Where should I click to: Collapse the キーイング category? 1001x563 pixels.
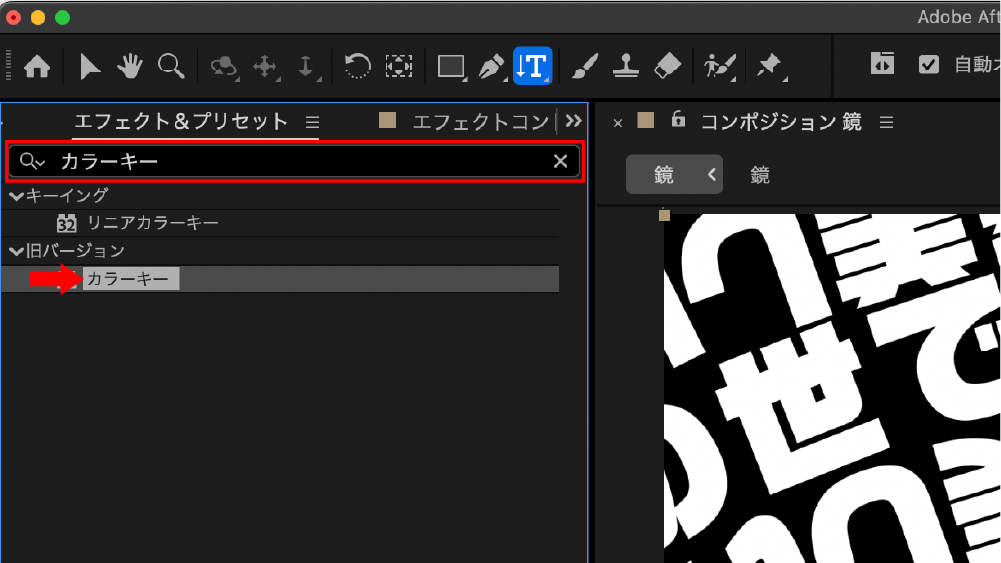tap(16, 196)
